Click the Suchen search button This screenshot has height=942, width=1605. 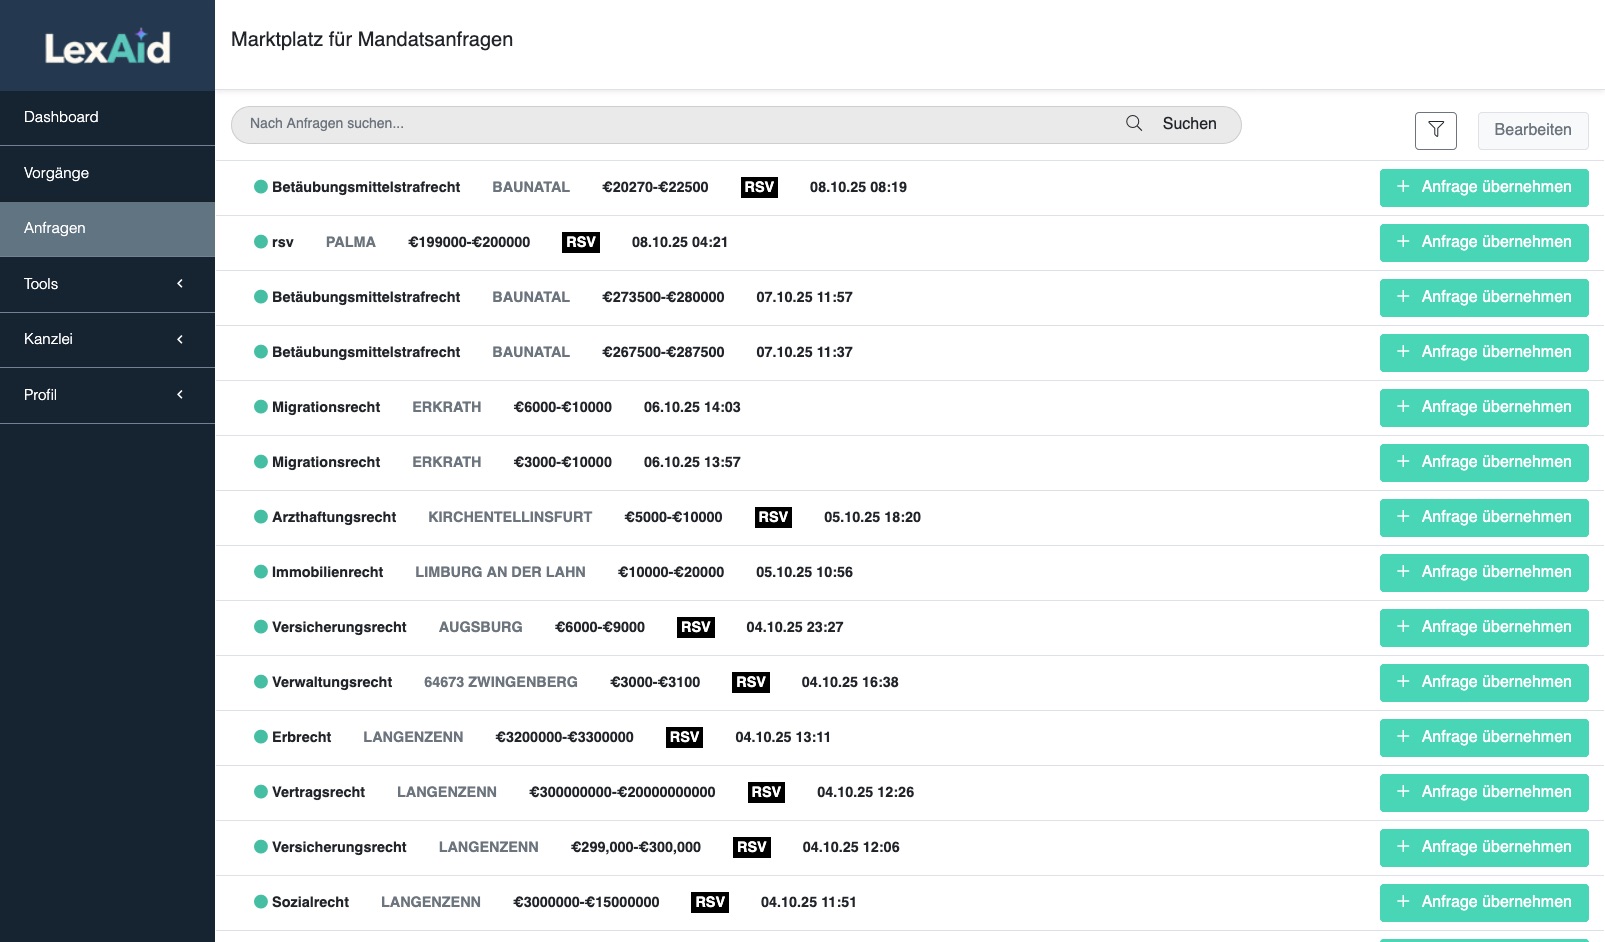1189,124
